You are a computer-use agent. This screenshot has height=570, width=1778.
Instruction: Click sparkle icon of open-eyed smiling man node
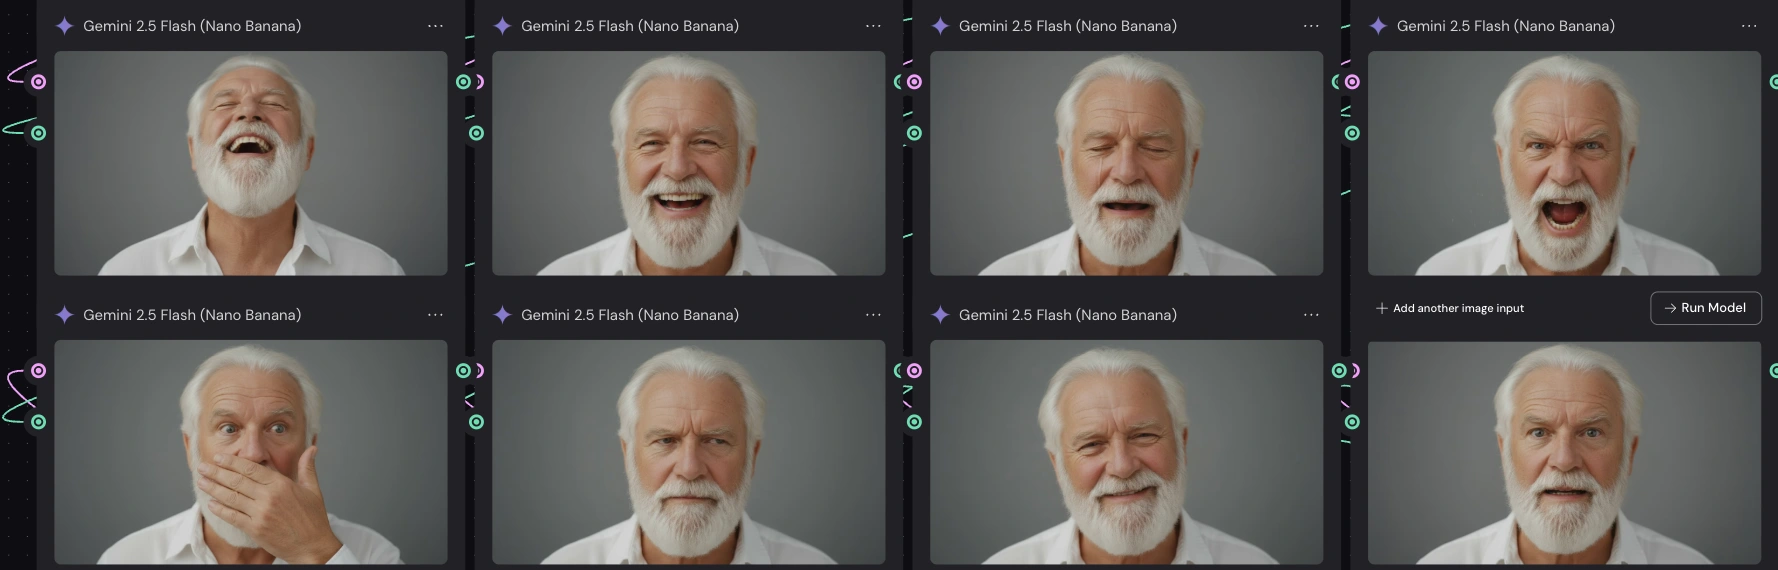503,26
